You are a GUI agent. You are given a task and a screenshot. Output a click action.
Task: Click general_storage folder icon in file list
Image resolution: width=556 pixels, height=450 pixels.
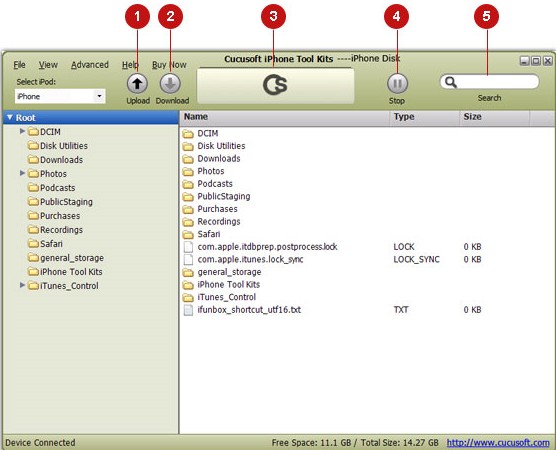188,272
